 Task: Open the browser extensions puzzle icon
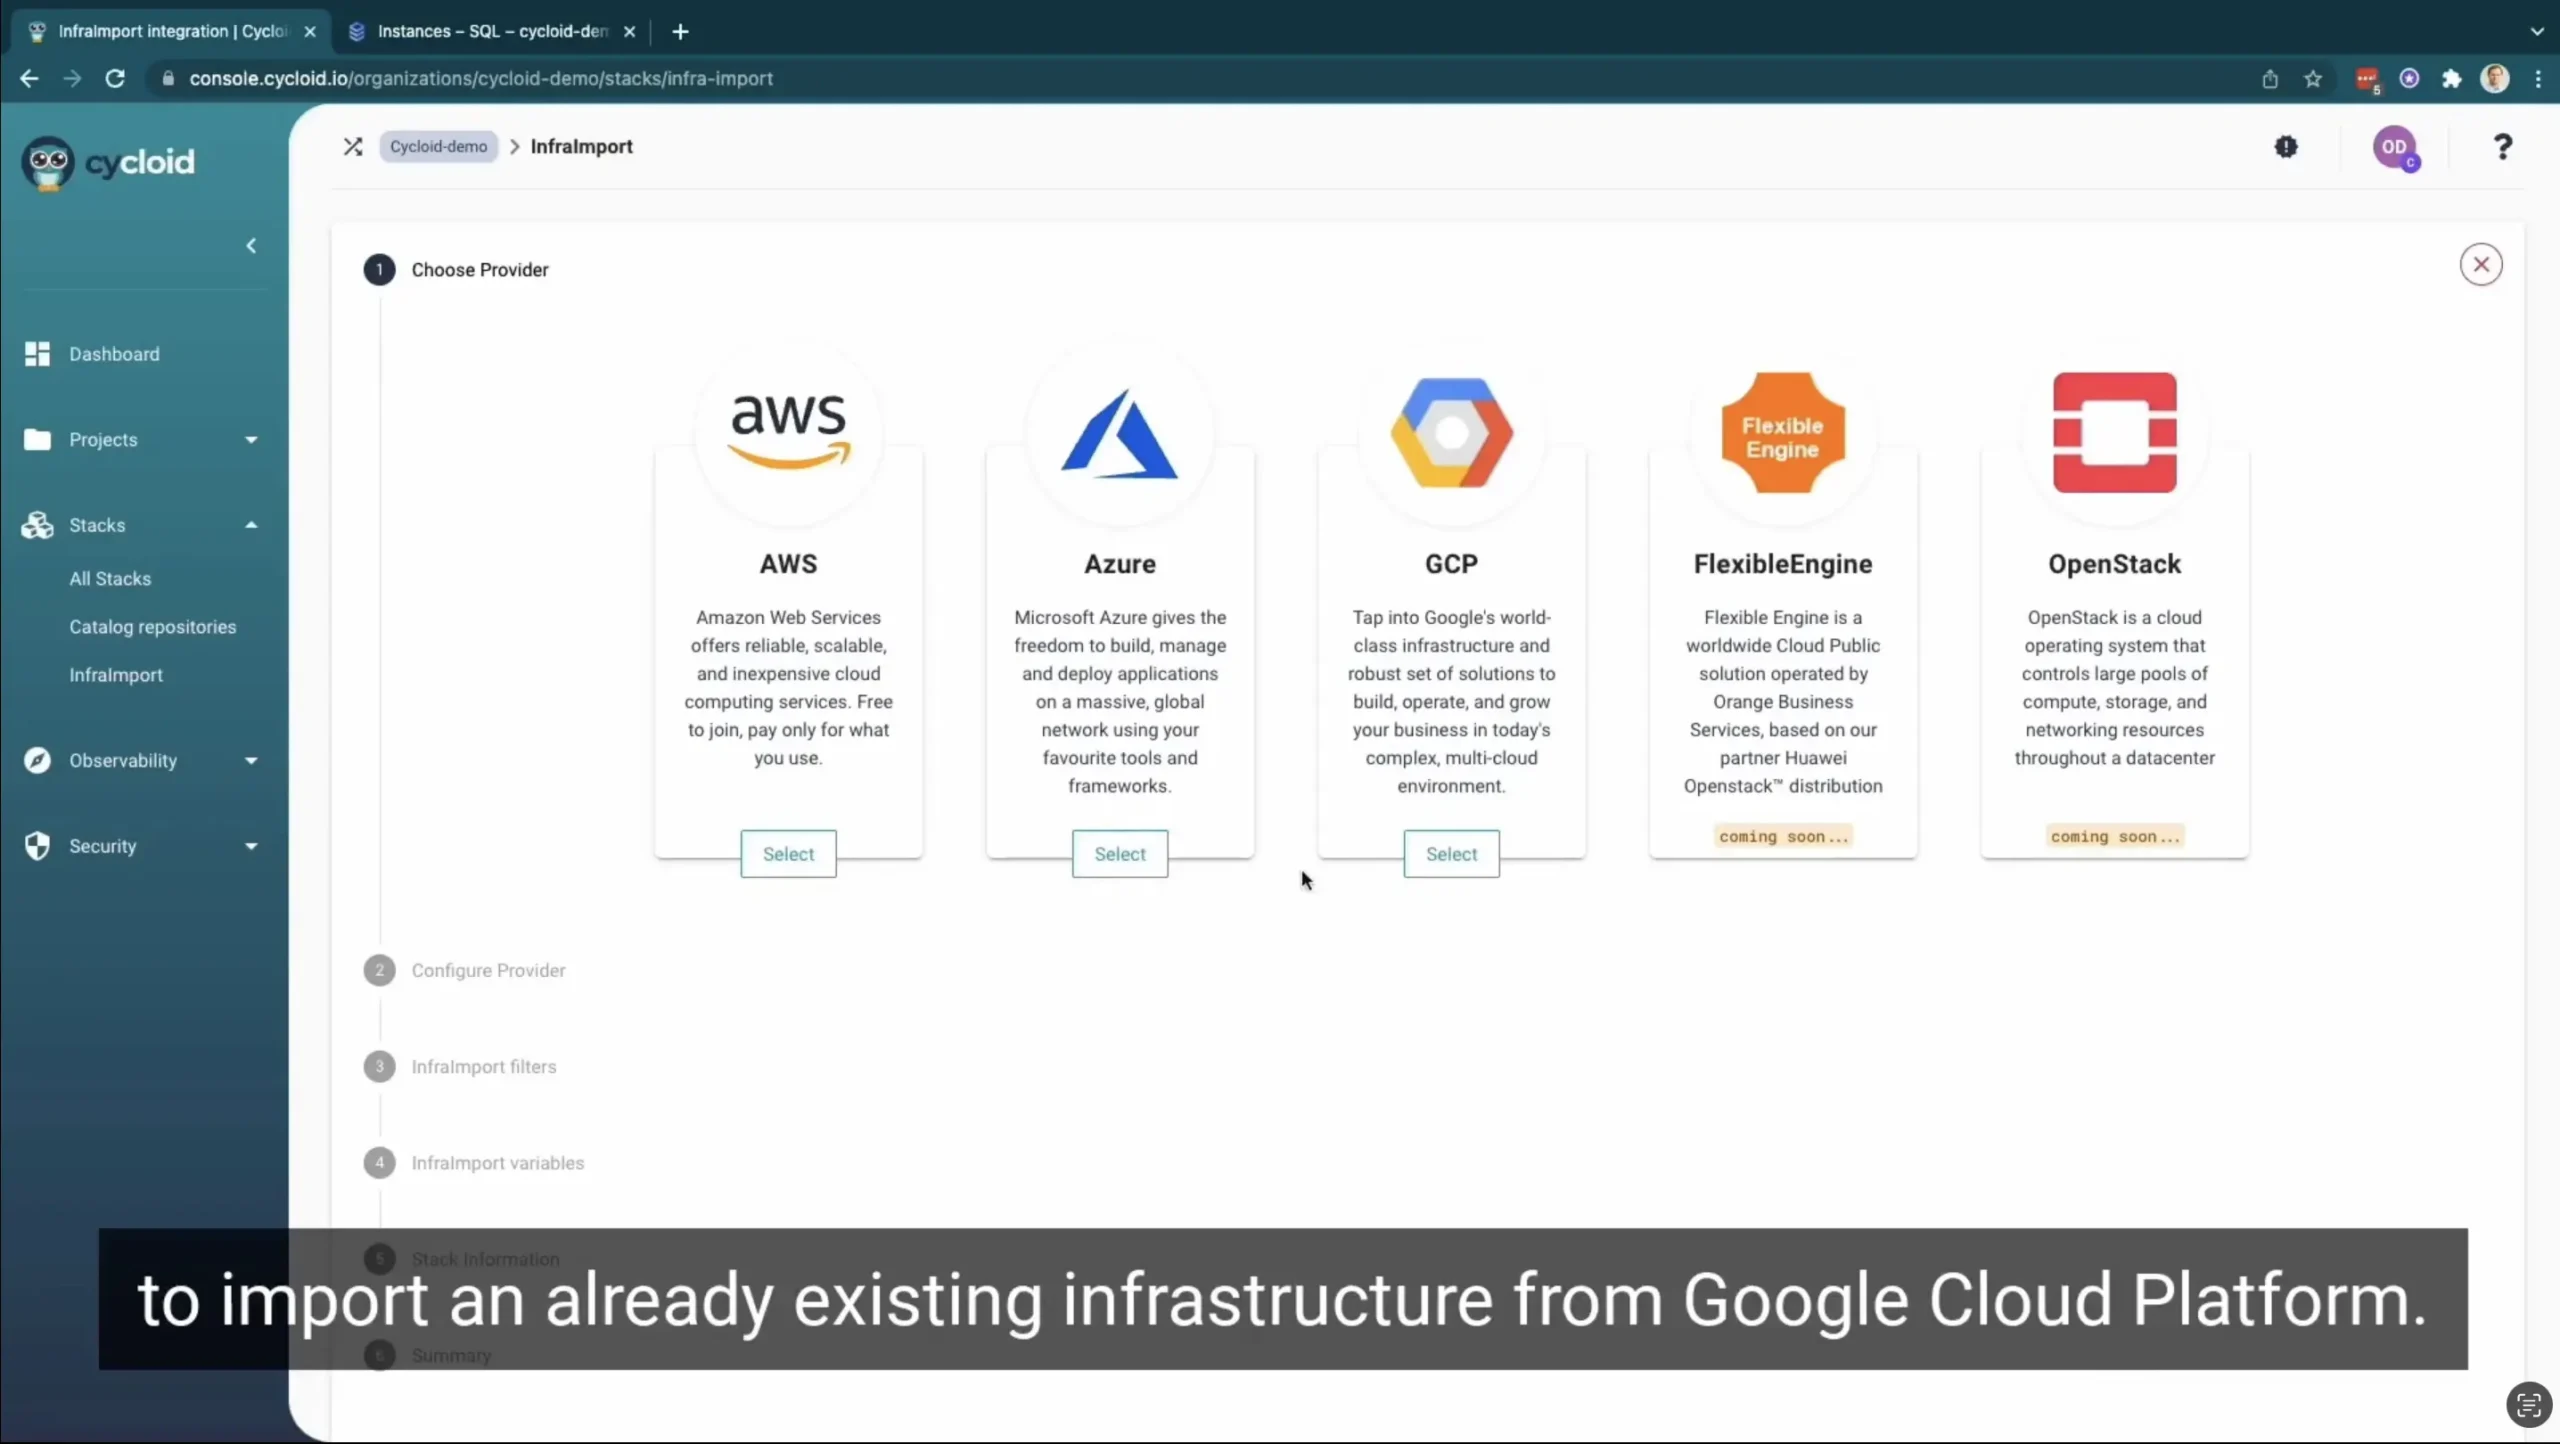pos(2452,79)
